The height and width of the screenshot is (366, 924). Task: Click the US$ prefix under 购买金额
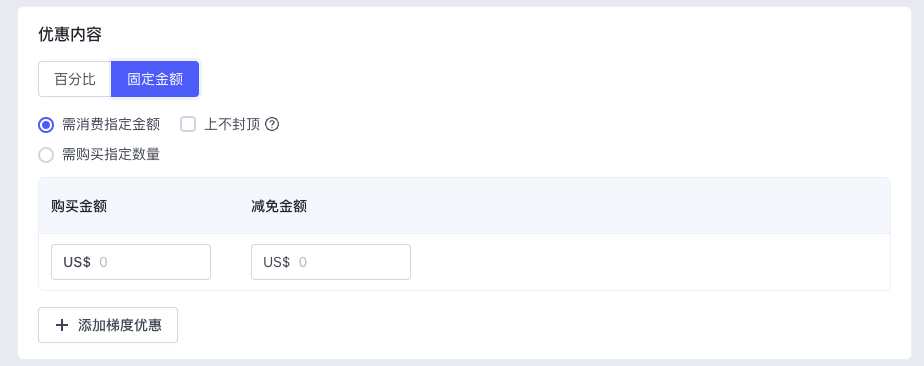tap(77, 262)
